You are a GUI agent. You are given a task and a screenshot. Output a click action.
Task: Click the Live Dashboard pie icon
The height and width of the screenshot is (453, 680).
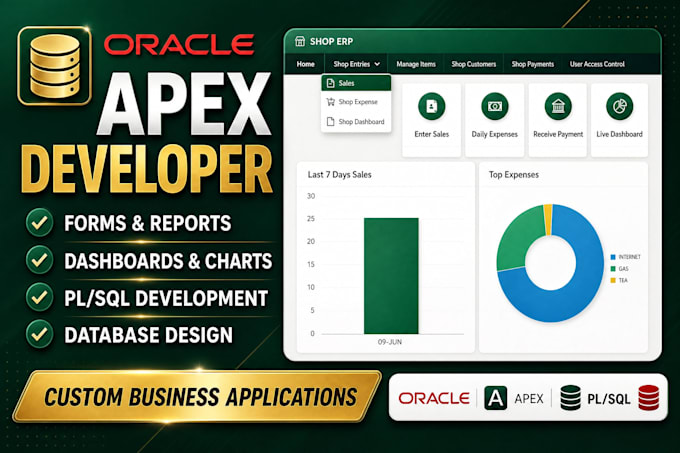[x=620, y=106]
